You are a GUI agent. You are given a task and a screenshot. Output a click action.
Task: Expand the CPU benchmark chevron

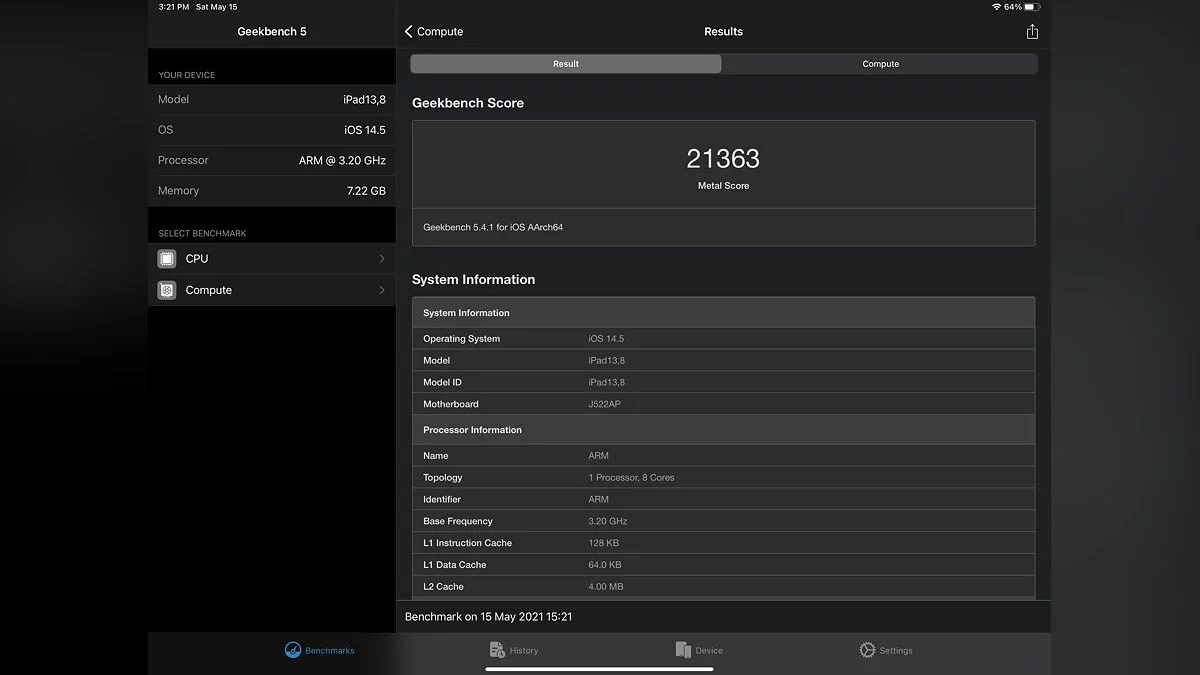(382, 259)
